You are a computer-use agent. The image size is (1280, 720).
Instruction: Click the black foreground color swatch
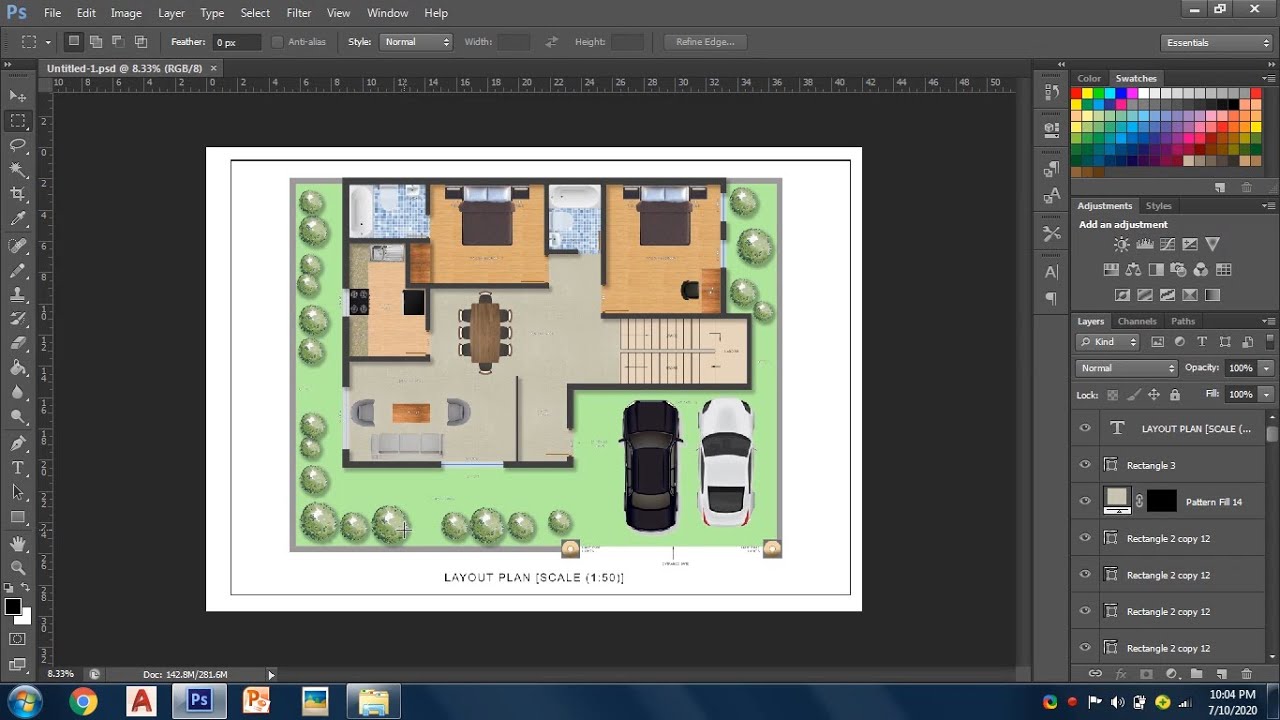(x=13, y=607)
